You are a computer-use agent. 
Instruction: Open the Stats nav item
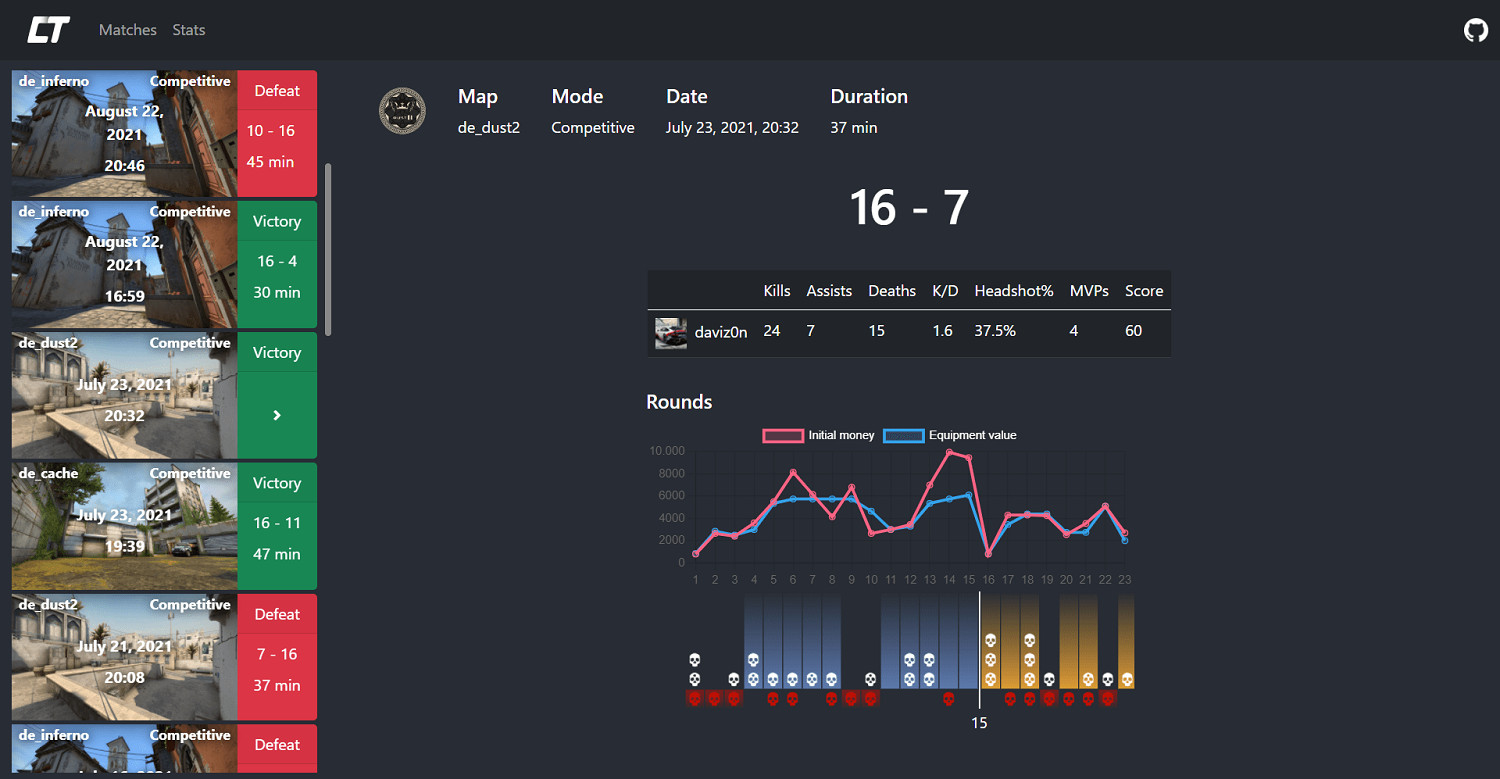188,30
